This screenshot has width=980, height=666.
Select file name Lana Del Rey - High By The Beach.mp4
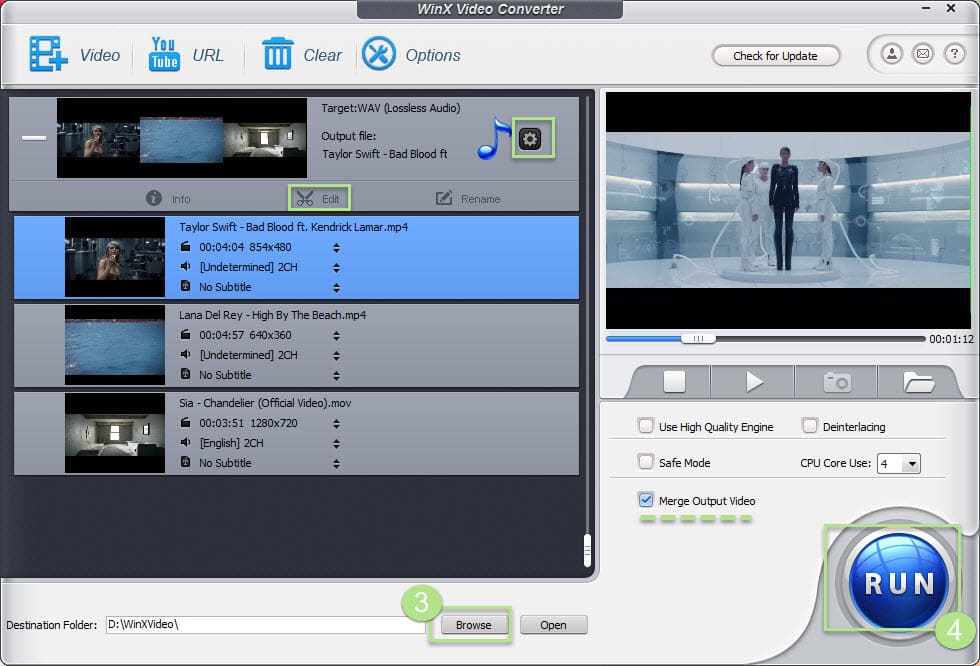point(272,315)
